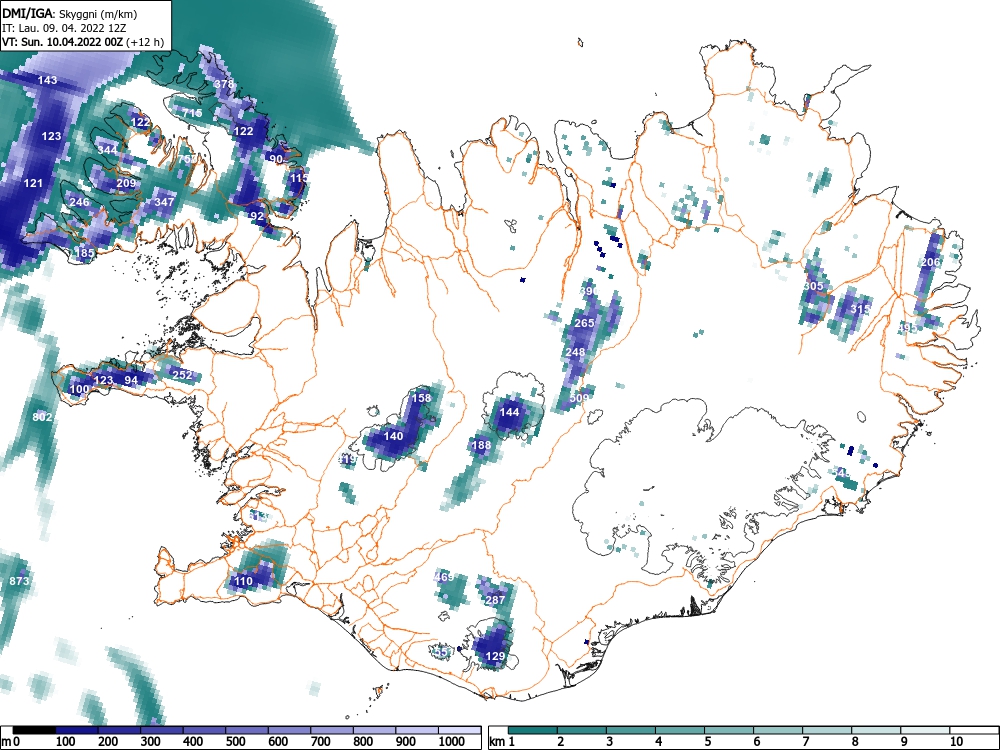
Task: Click the map value 248
Action: click(575, 351)
